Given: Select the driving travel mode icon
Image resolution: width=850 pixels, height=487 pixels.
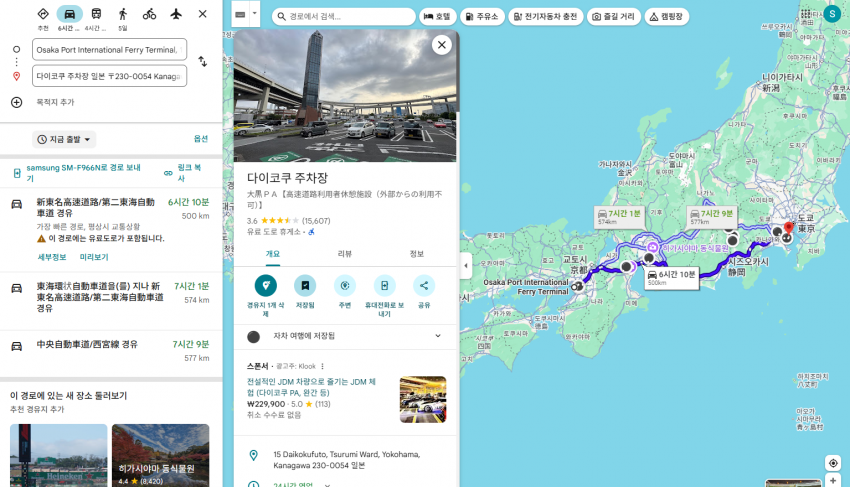Looking at the screenshot, I should (69, 14).
